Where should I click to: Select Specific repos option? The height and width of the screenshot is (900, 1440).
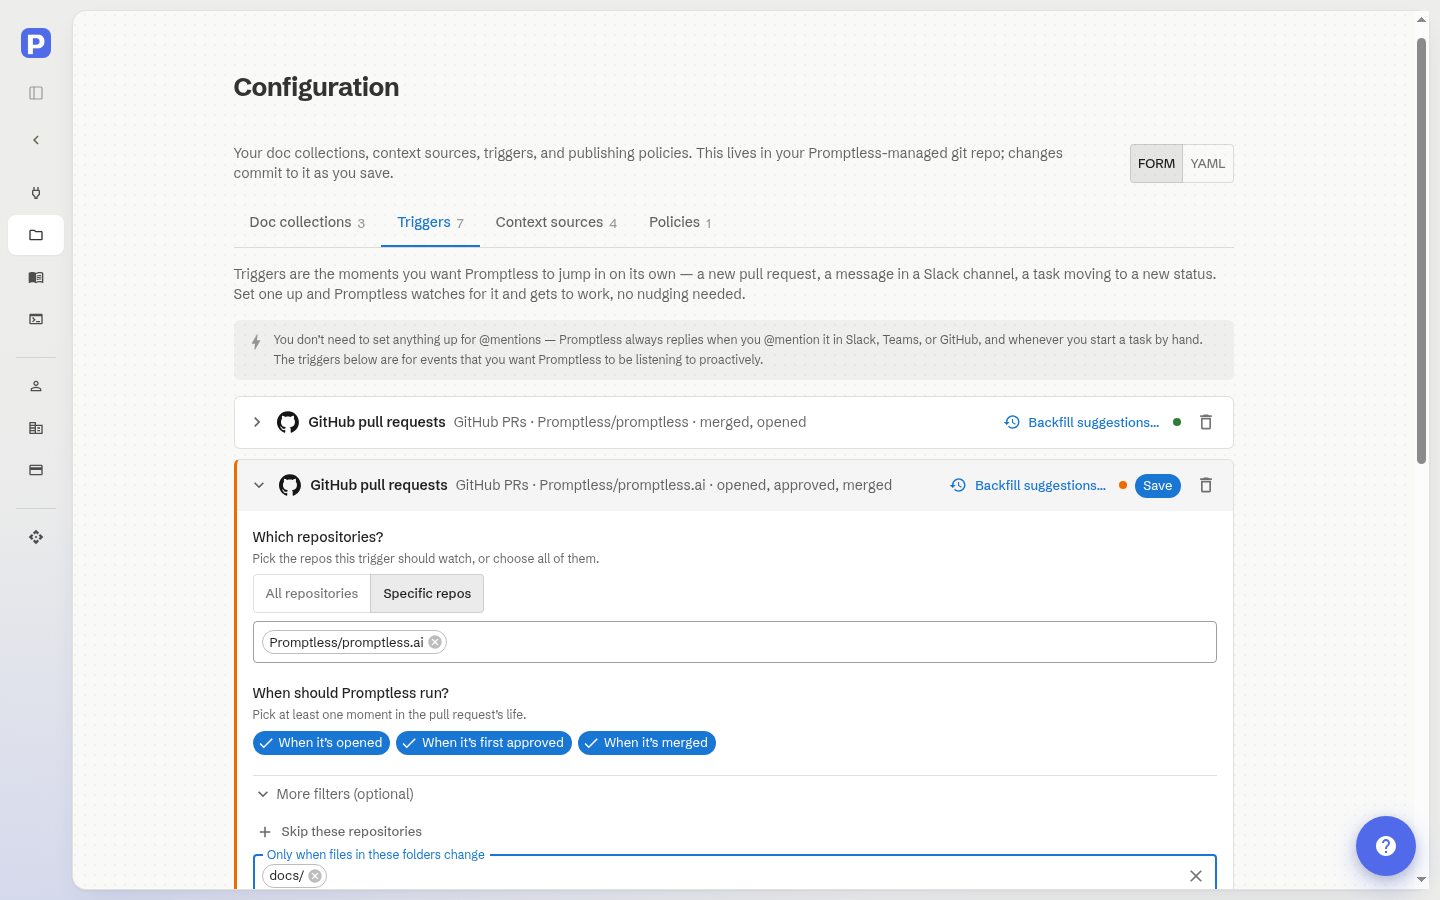coord(427,593)
